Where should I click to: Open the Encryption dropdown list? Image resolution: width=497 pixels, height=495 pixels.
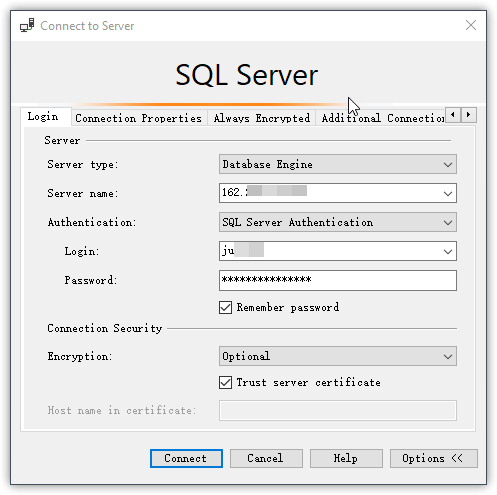click(x=338, y=356)
